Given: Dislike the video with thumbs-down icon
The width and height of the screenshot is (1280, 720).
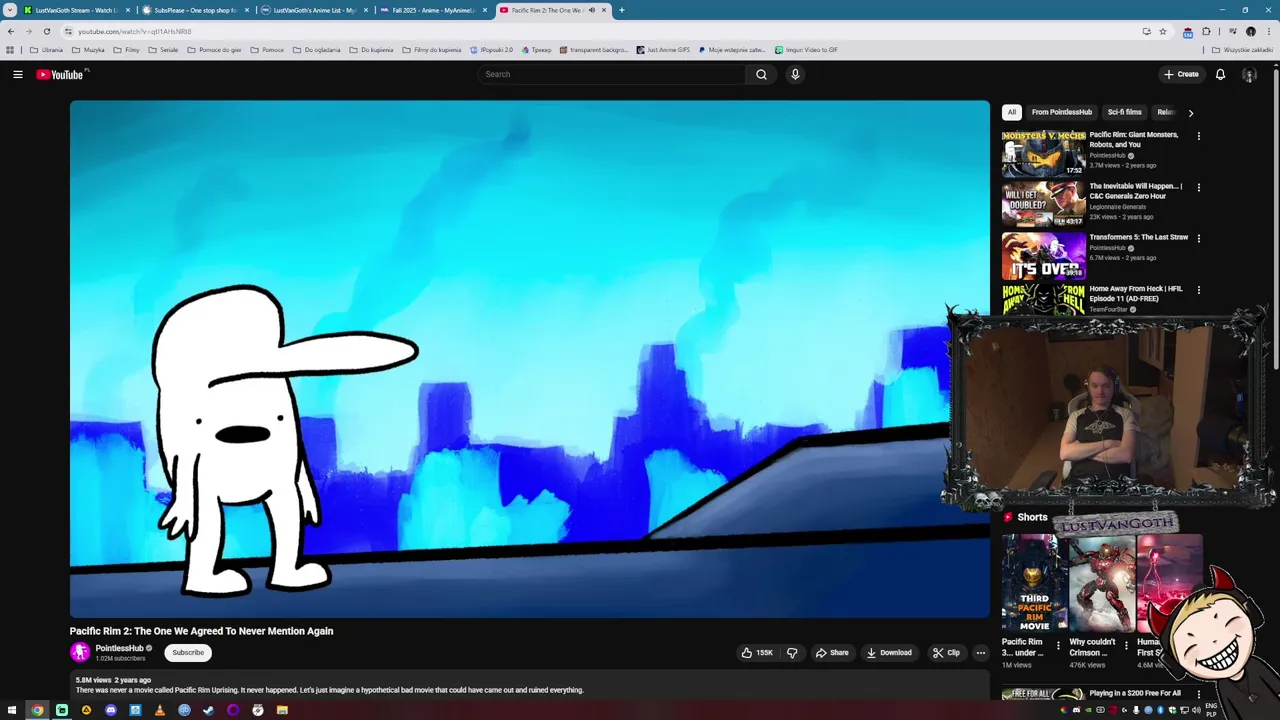Looking at the screenshot, I should [x=792, y=653].
